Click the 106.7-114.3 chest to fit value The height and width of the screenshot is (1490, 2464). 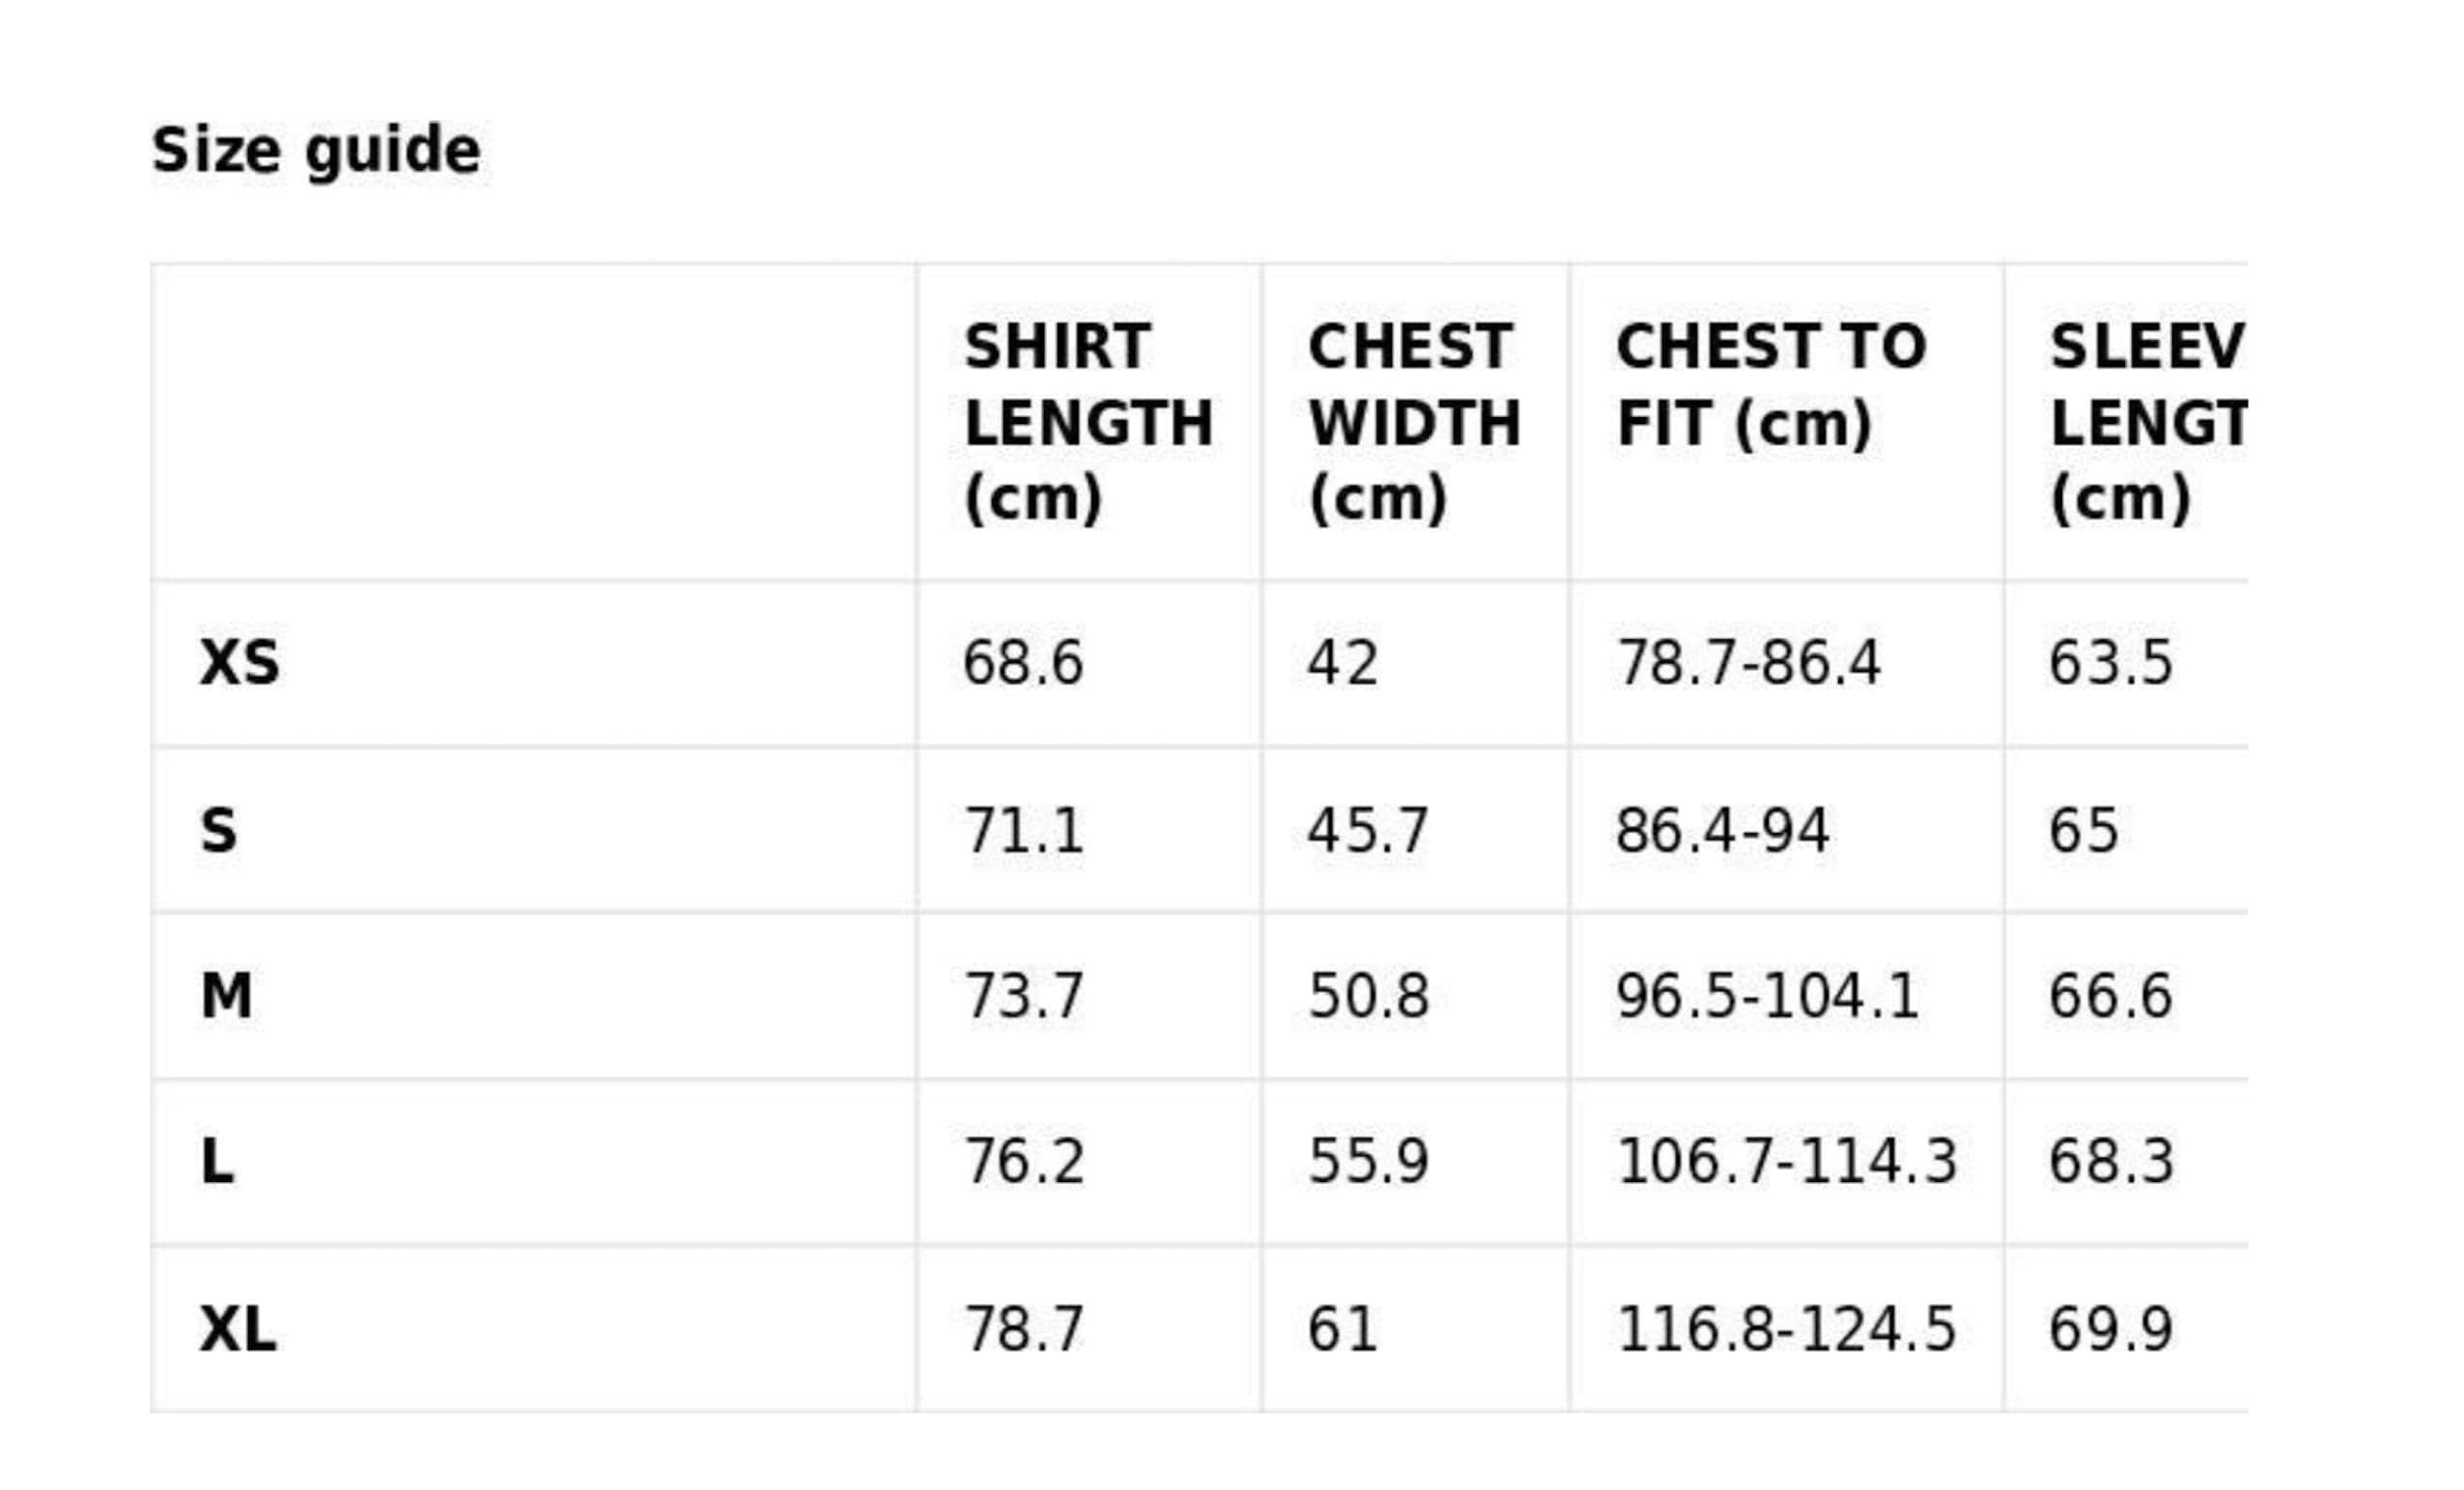[1787, 1162]
